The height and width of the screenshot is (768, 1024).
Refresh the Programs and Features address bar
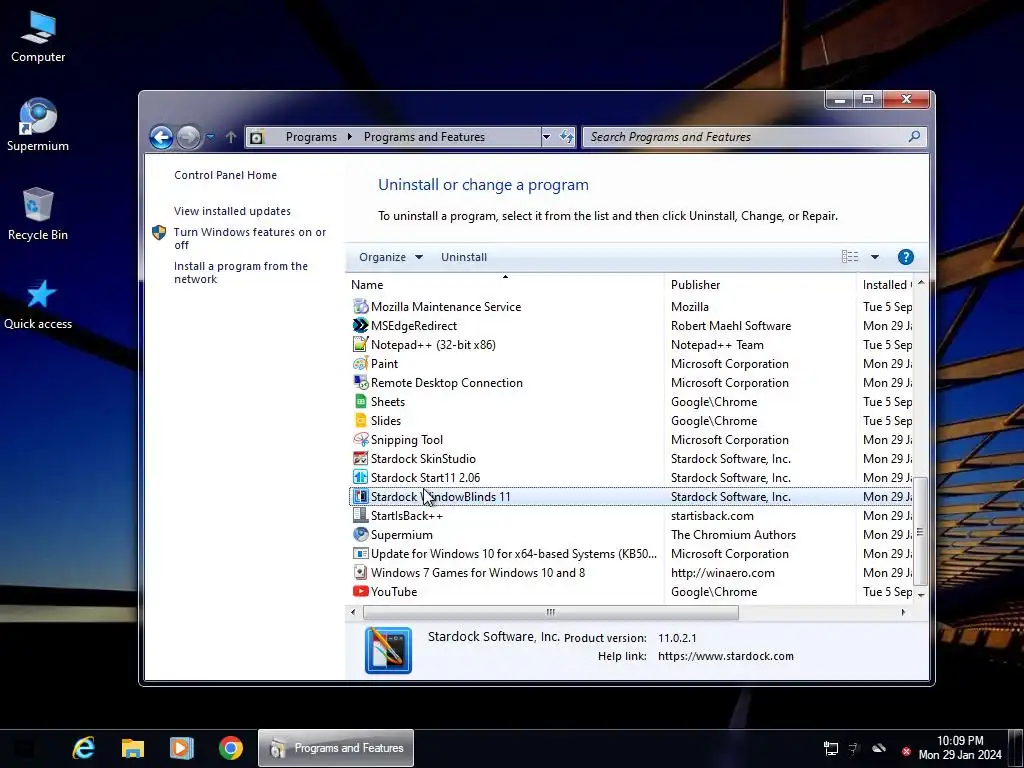click(566, 137)
